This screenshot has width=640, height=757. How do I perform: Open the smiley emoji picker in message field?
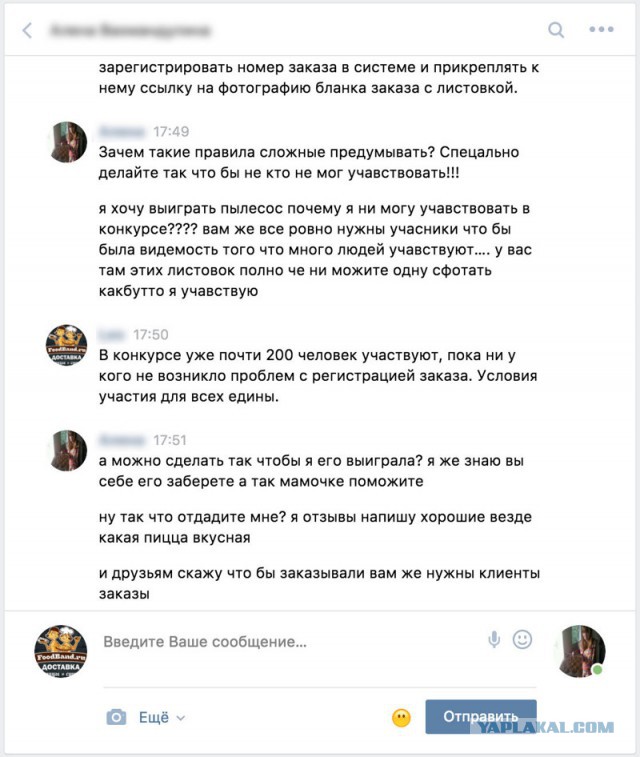coord(522,639)
